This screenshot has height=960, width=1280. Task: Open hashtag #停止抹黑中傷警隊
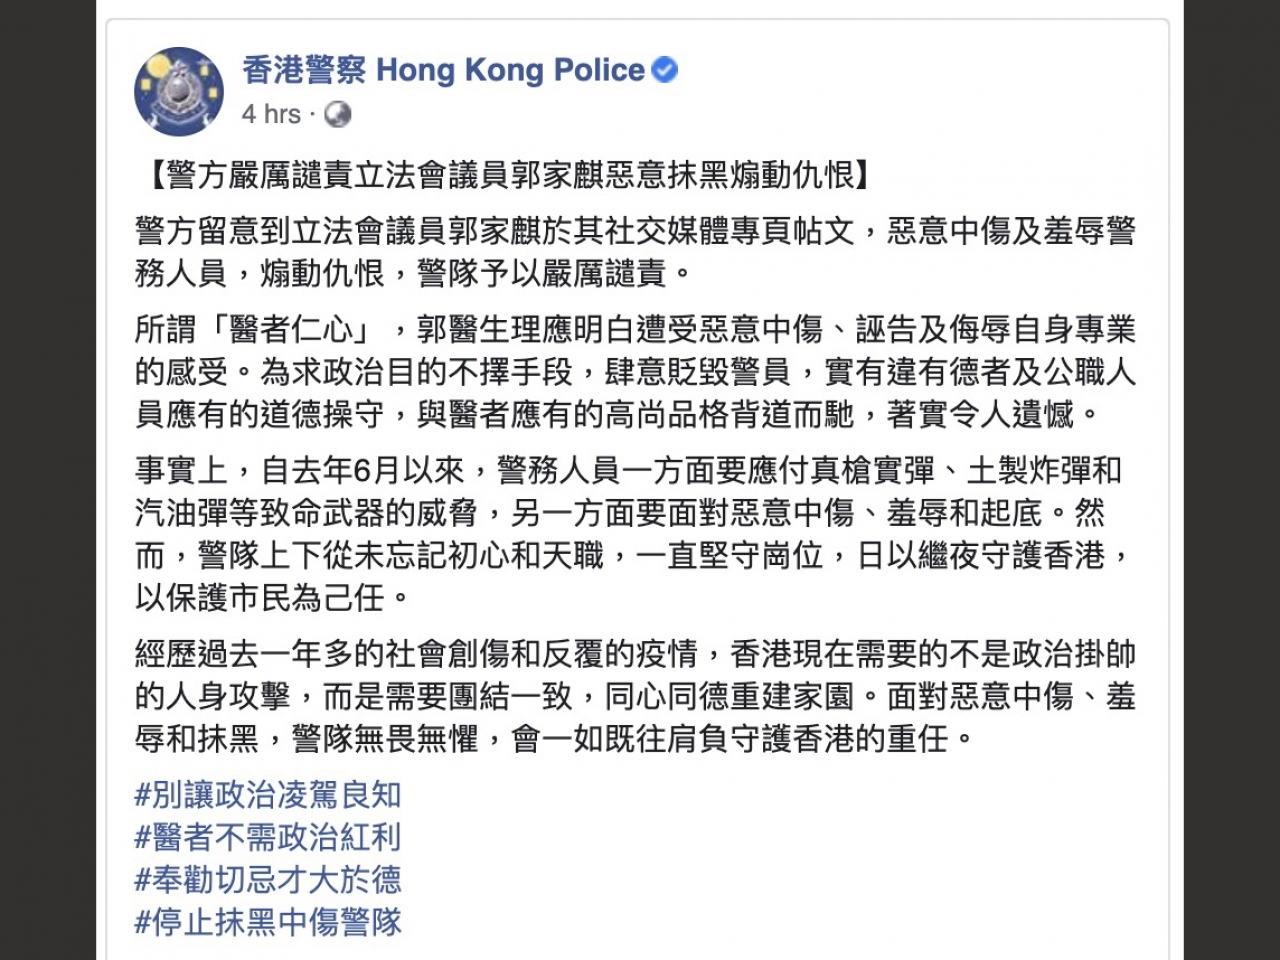[268, 921]
